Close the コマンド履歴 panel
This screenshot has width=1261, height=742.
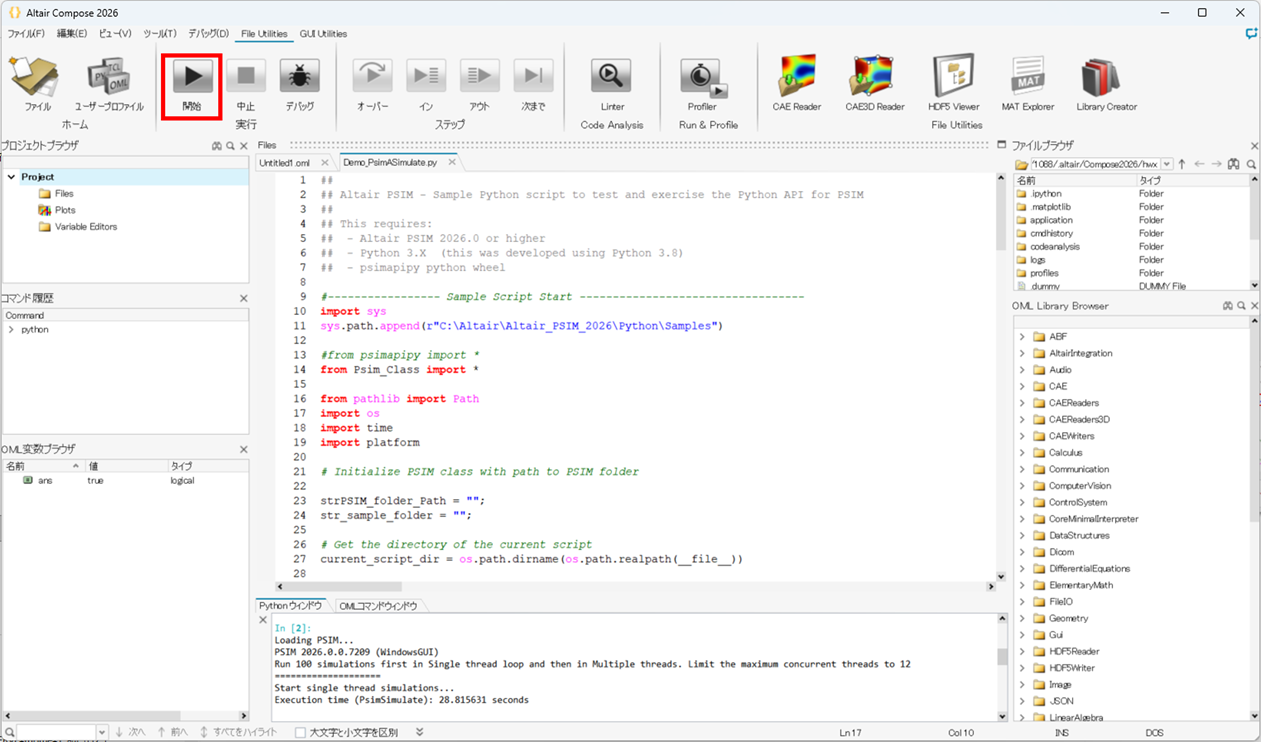(243, 298)
